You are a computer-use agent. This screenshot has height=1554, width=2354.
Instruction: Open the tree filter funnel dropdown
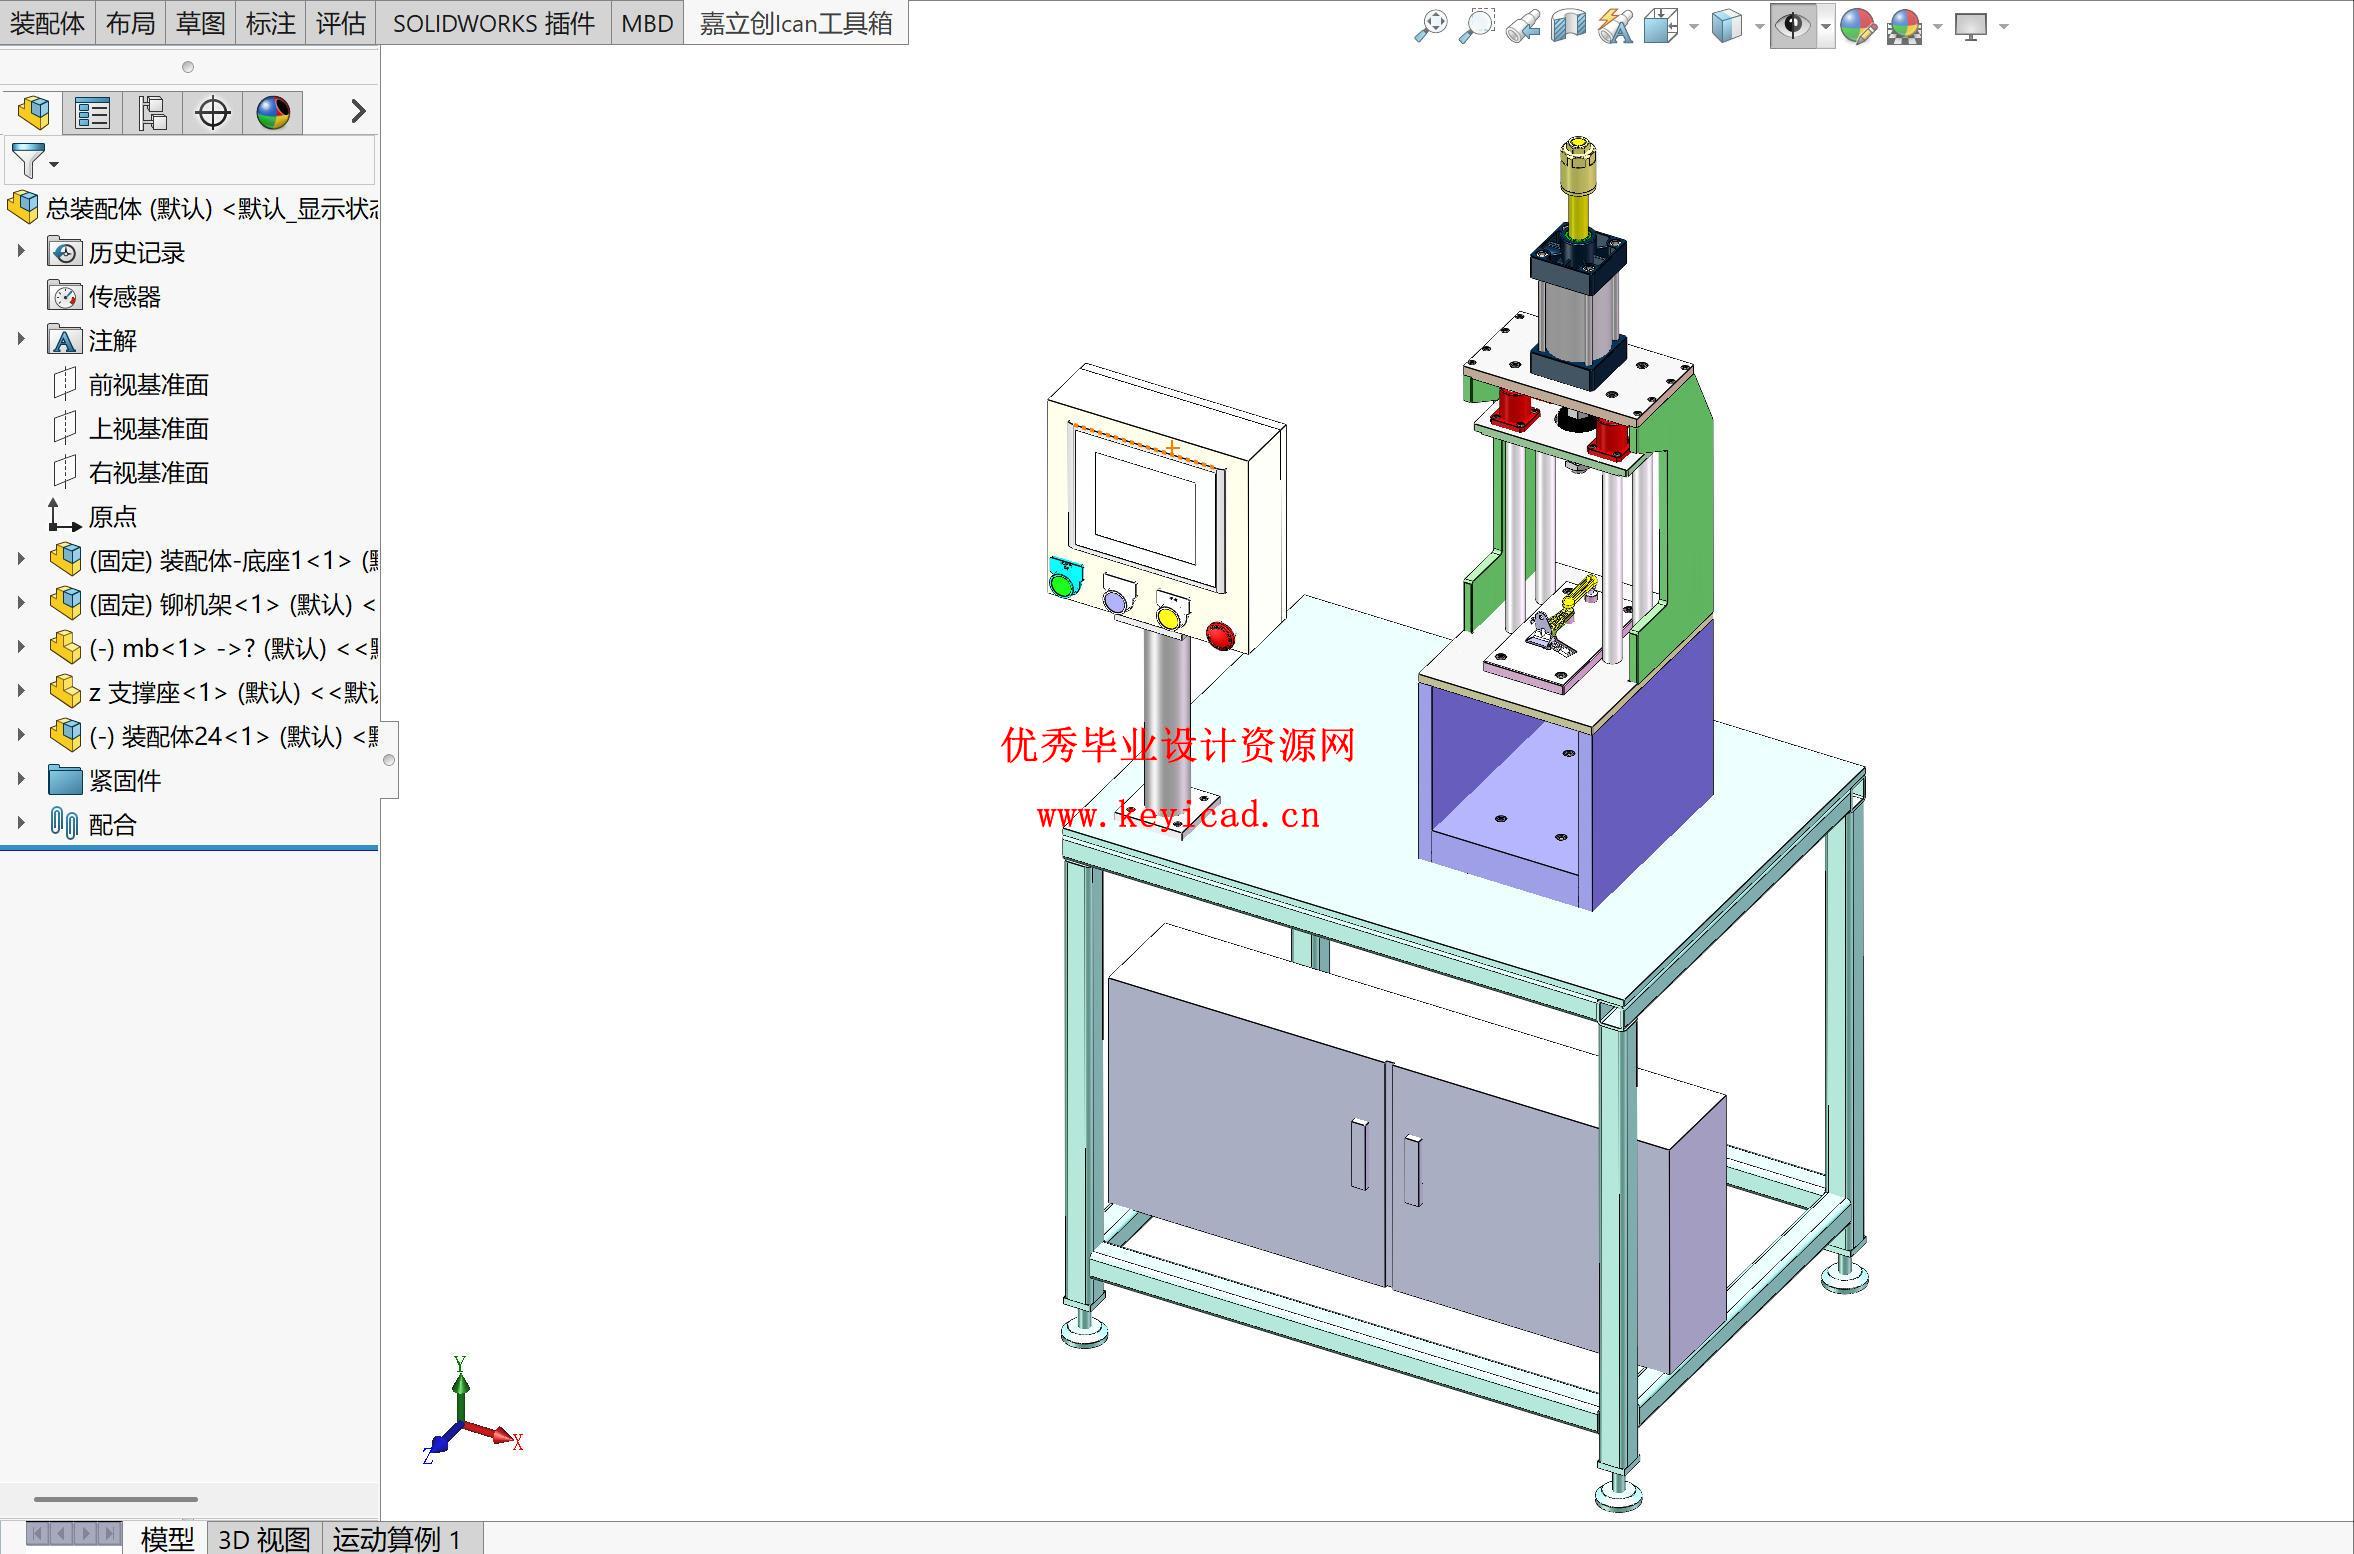tap(34, 160)
